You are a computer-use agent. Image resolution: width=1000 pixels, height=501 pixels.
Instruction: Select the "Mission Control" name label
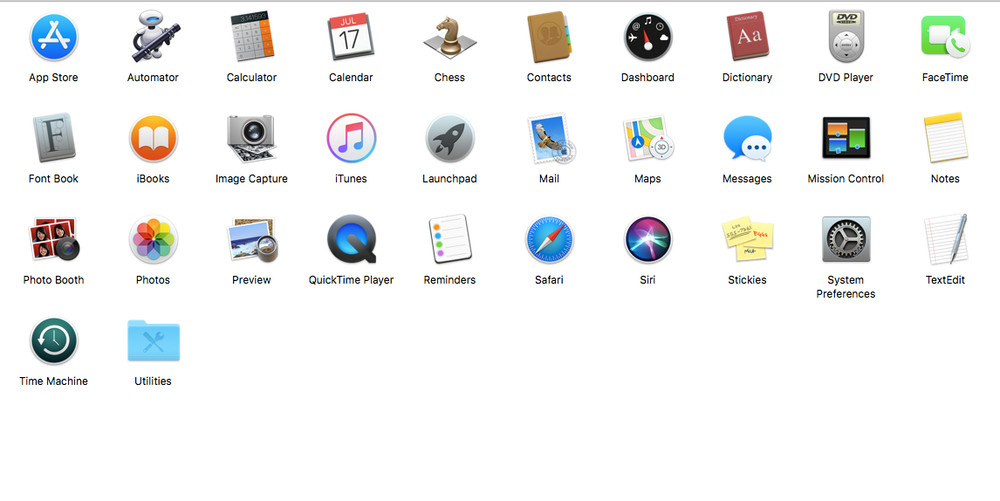point(846,179)
